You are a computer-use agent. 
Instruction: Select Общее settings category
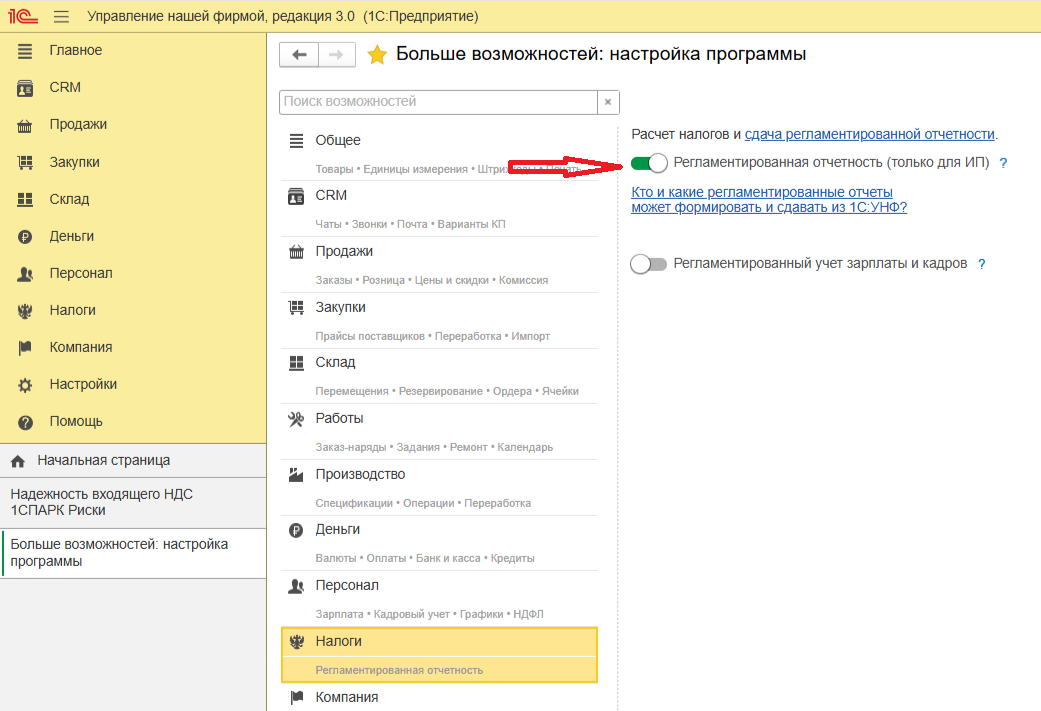pos(338,141)
